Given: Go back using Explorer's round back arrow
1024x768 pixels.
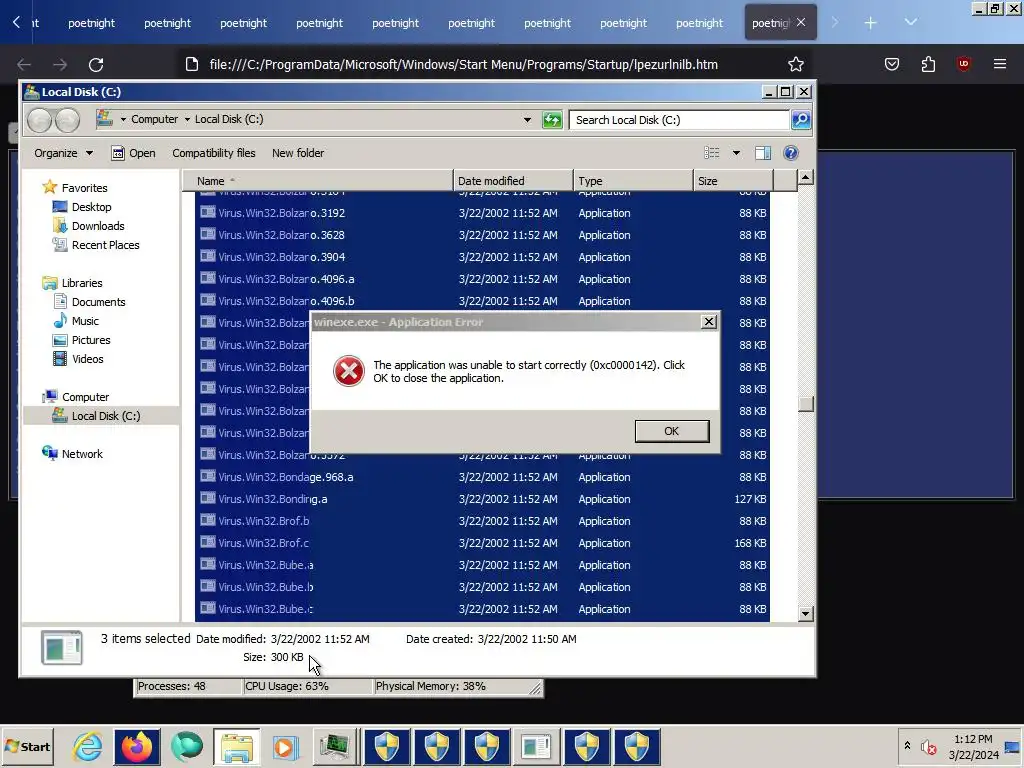Looking at the screenshot, I should [39, 120].
